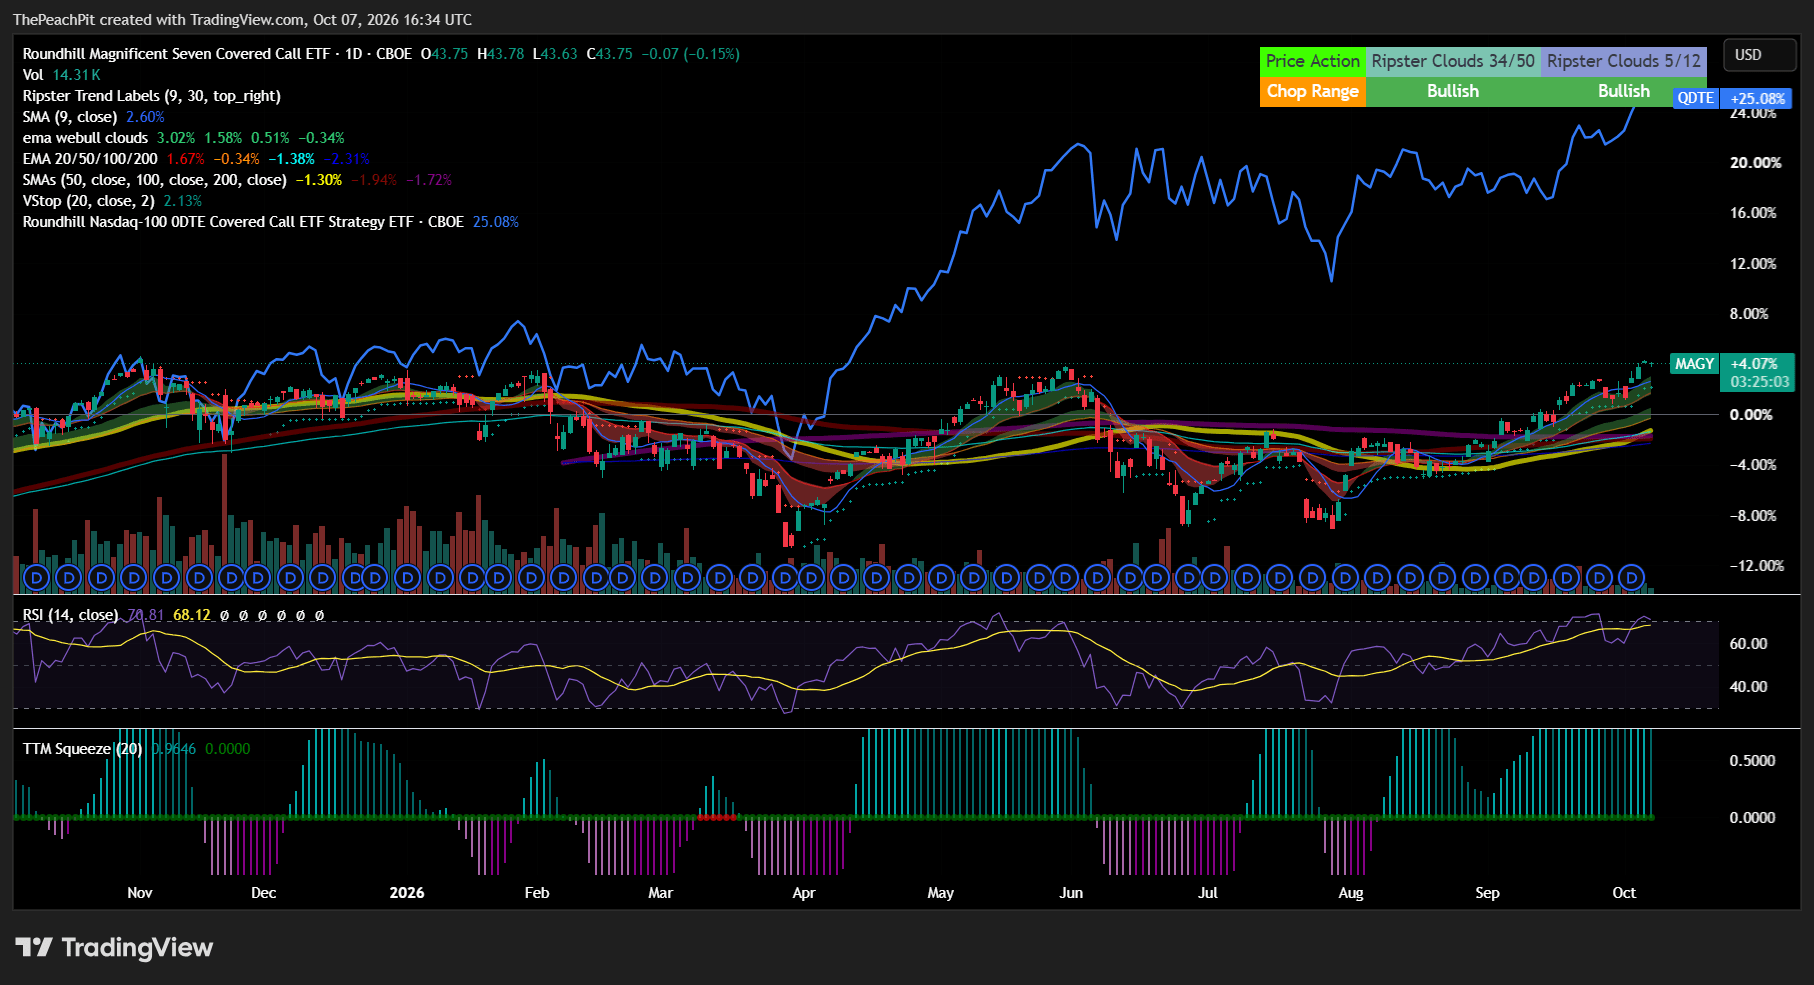The image size is (1814, 985).
Task: Click the orange Chop Range cell
Action: 1313,92
